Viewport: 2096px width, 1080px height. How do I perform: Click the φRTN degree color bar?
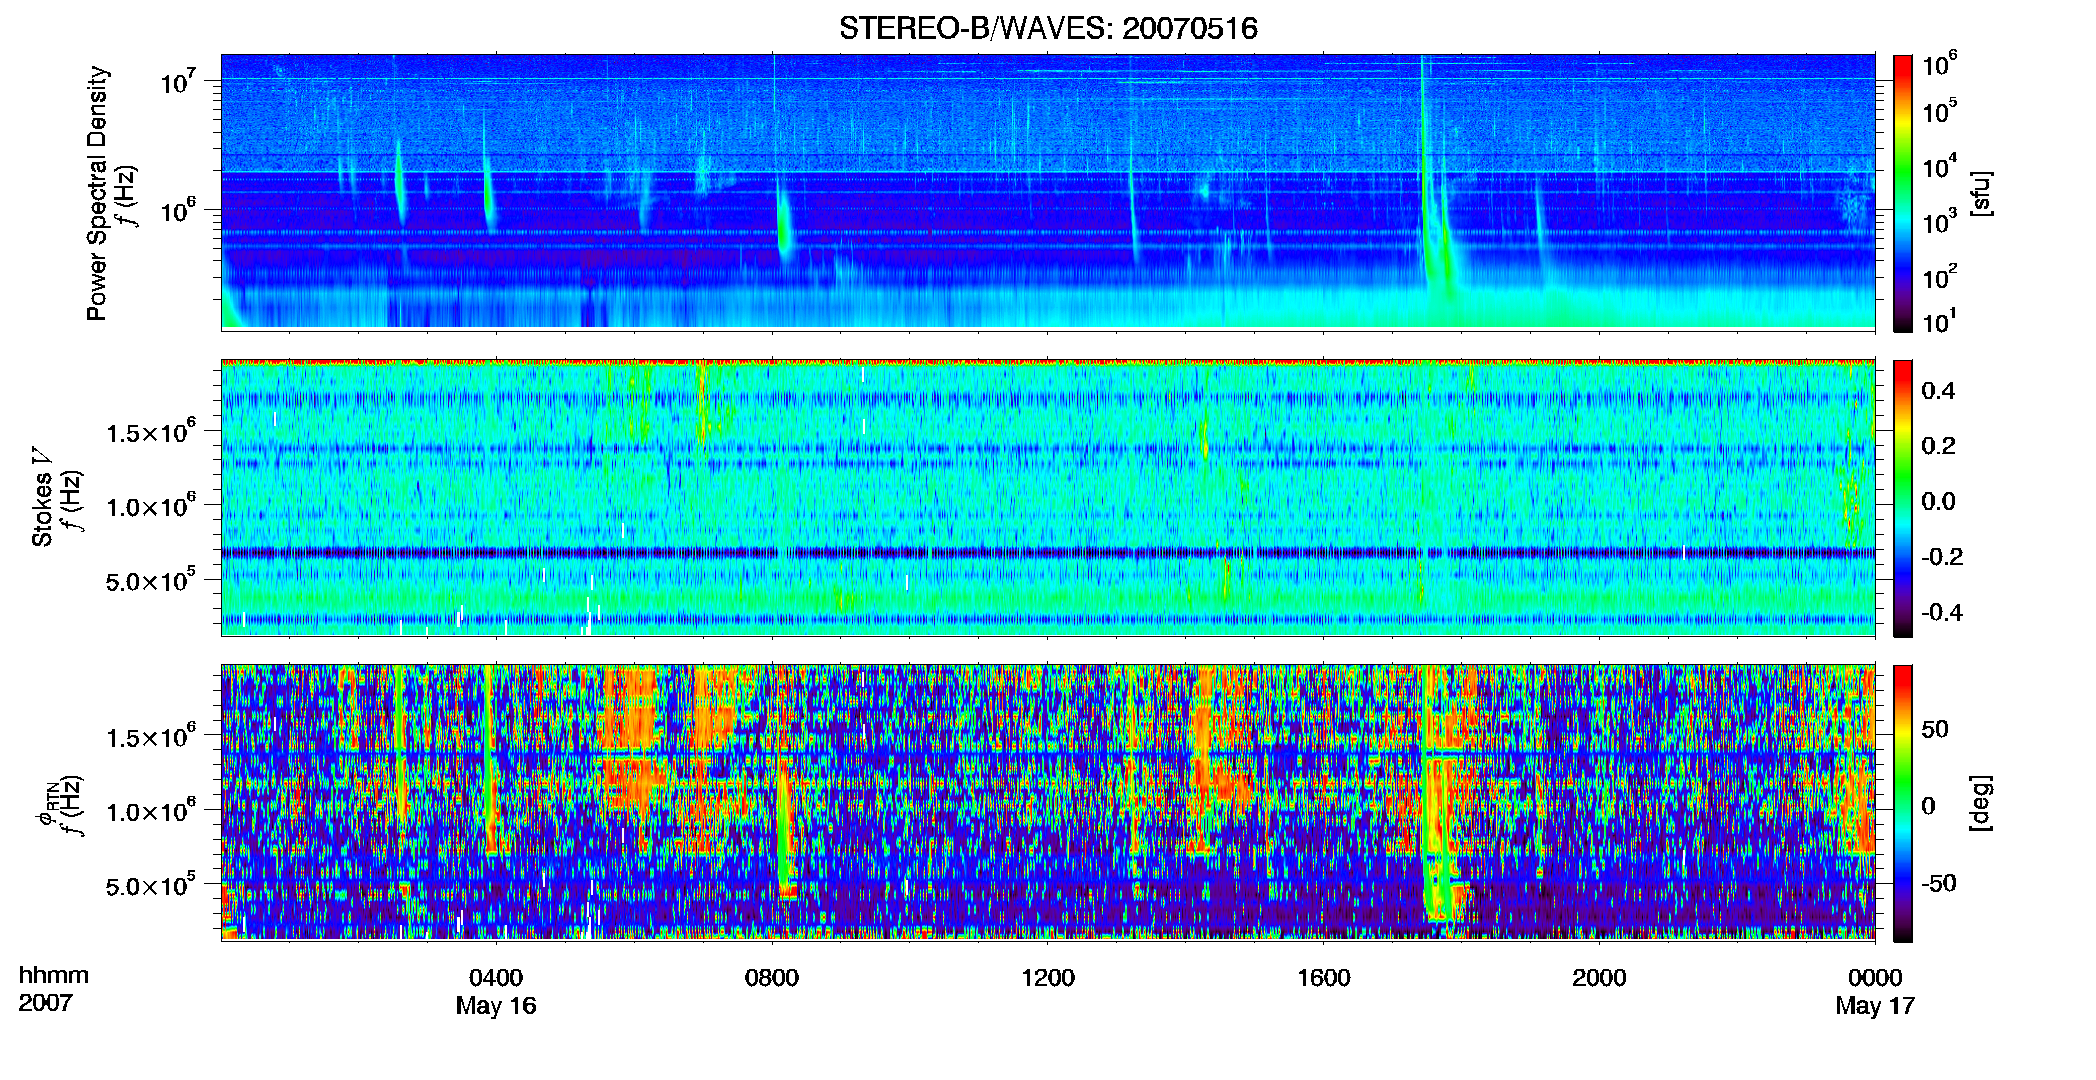coord(1903,803)
